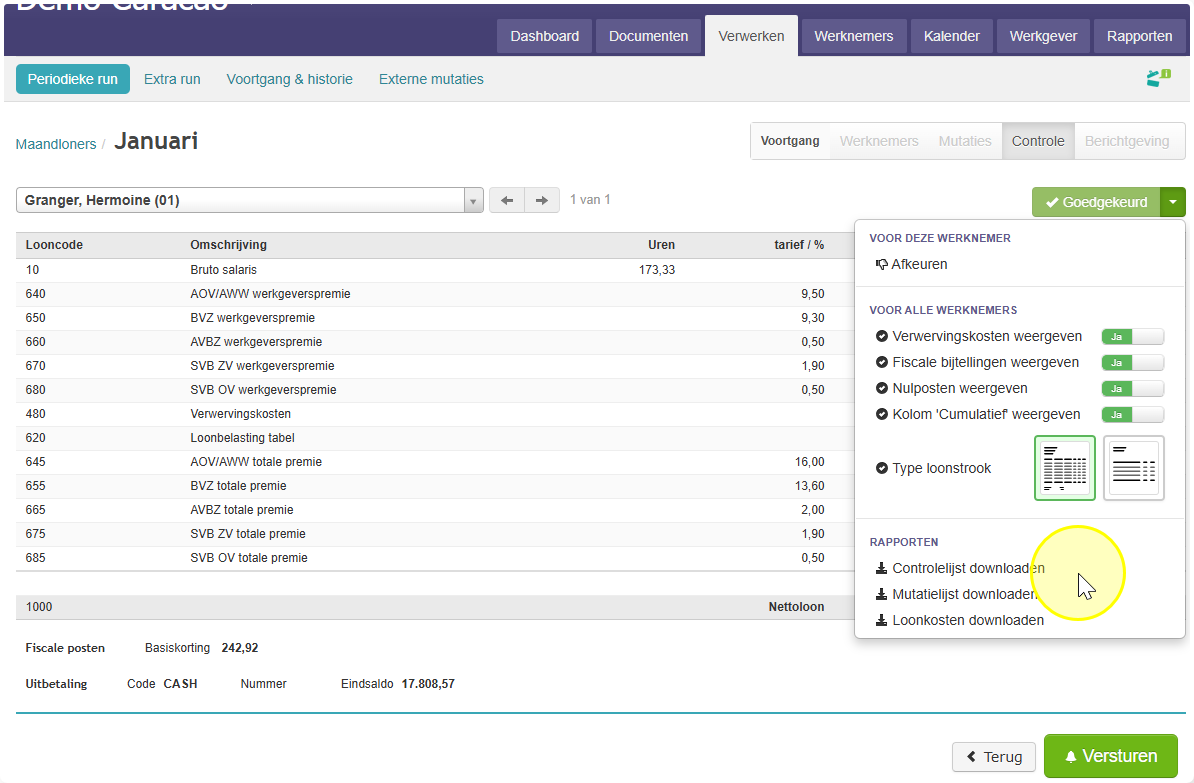The image size is (1194, 783).
Task: Click the AOV/AWW totale premie row
Action: (434, 462)
